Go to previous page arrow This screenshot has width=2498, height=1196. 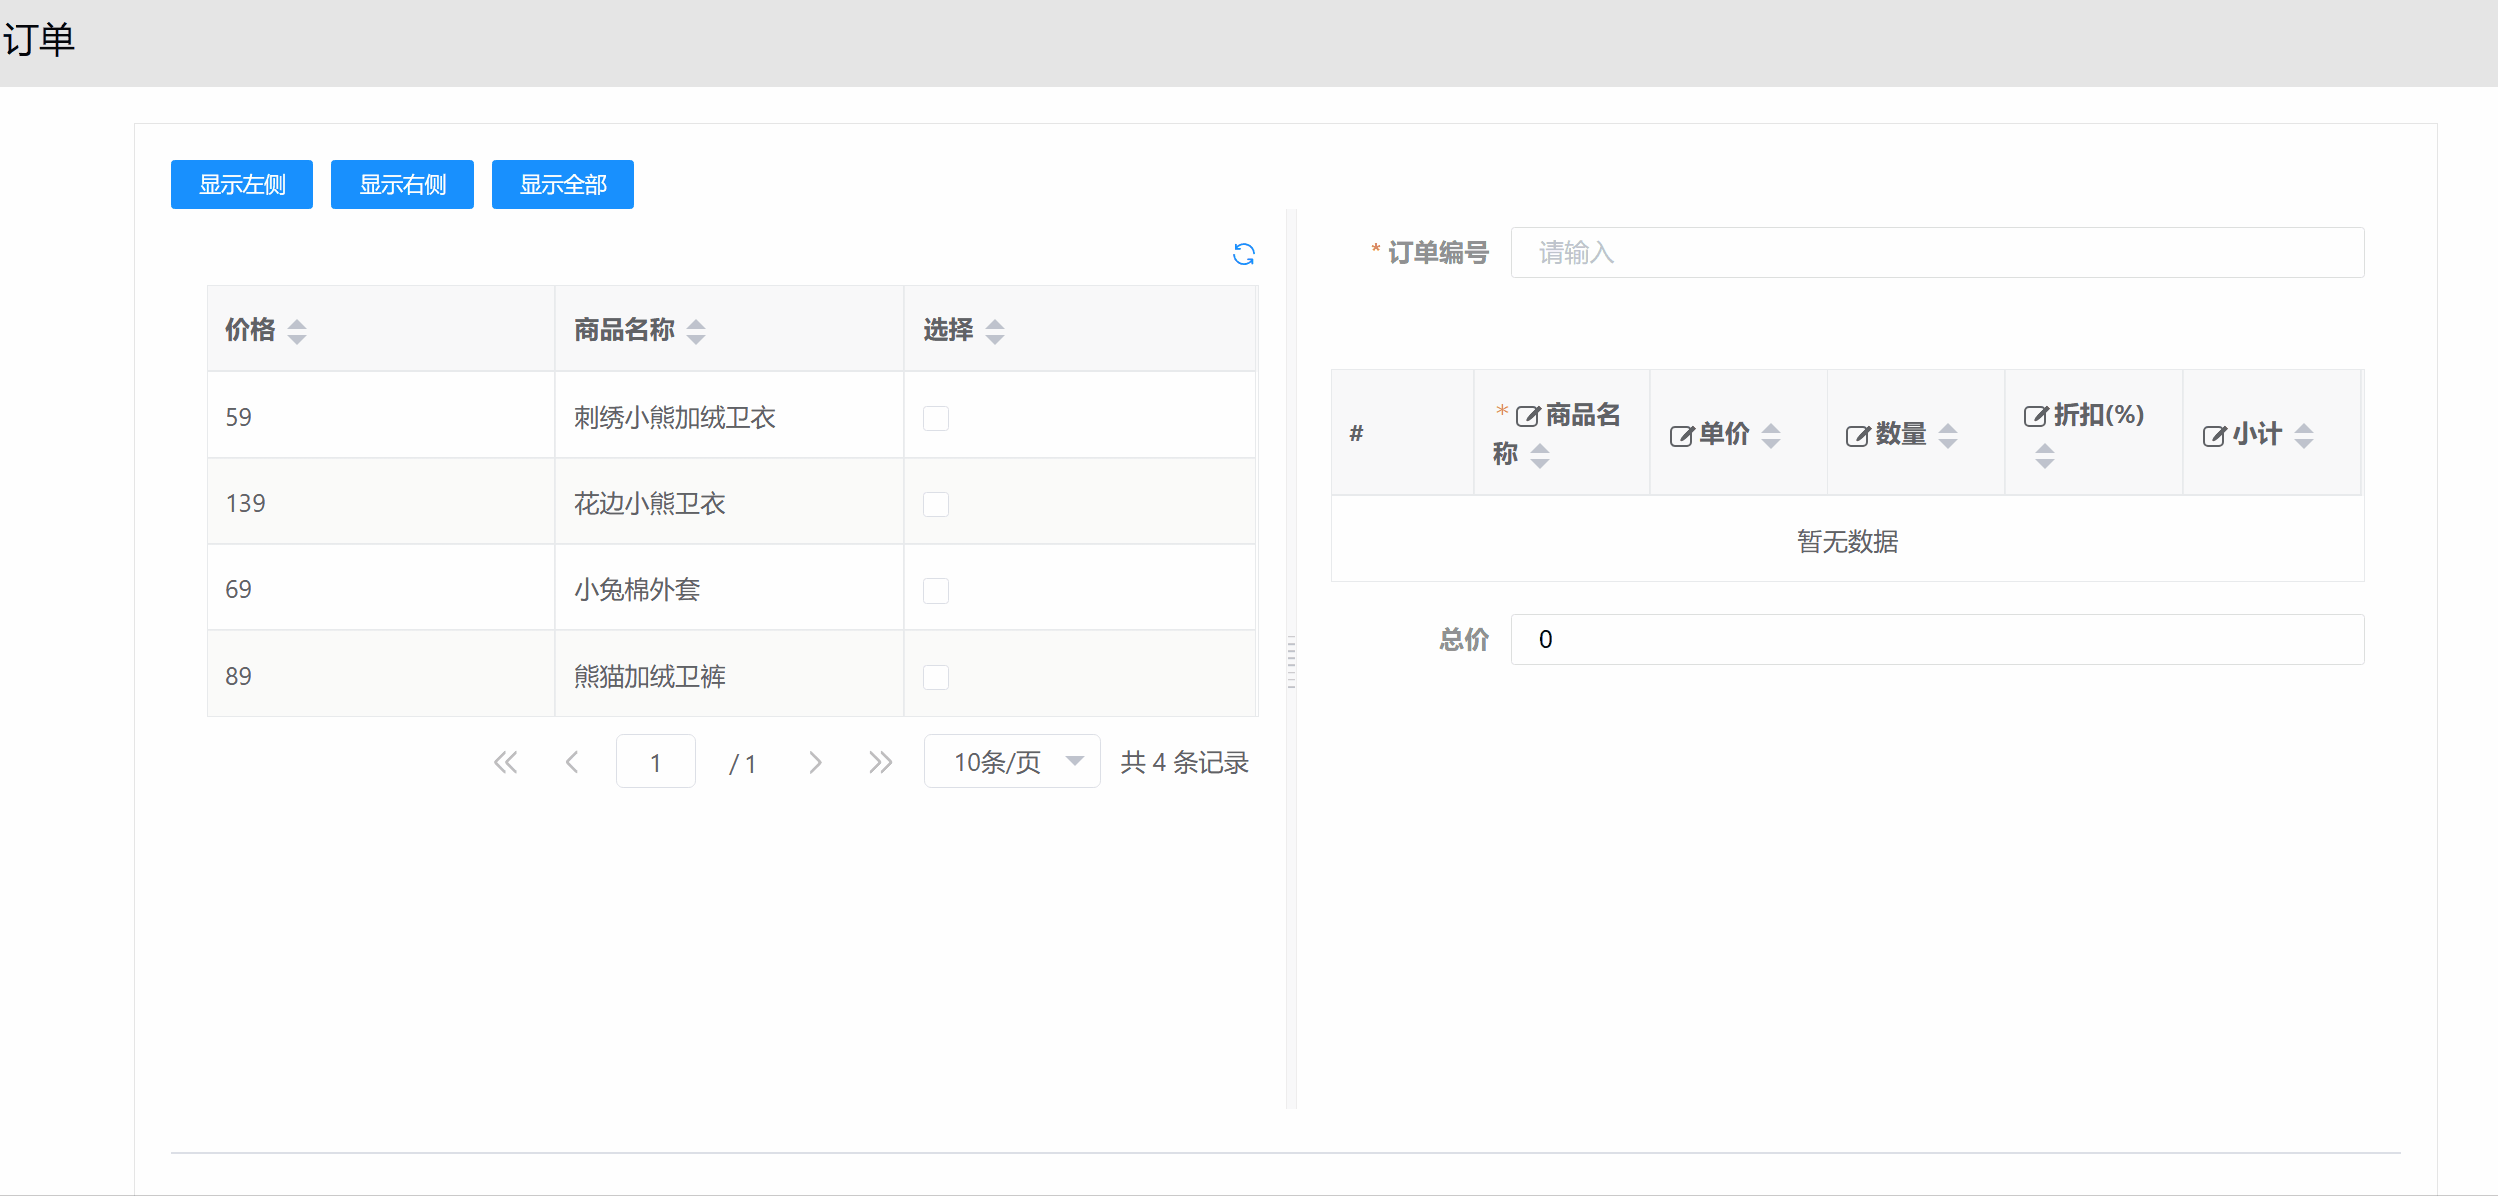pyautogui.click(x=572, y=763)
